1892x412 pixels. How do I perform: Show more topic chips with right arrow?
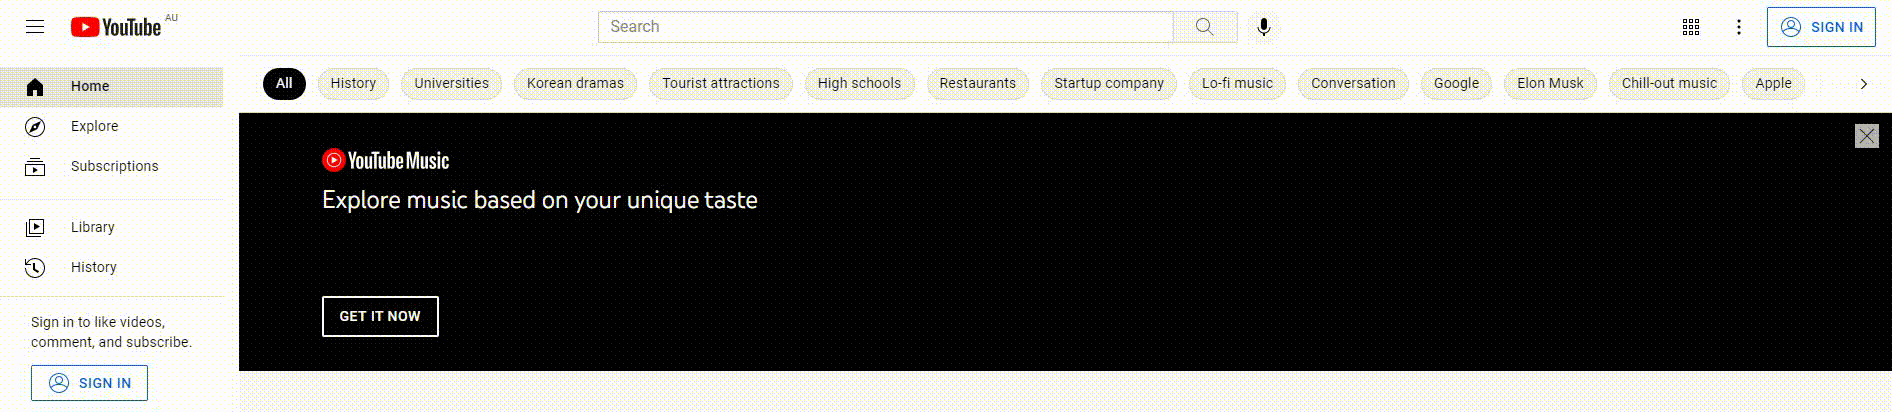click(x=1863, y=84)
